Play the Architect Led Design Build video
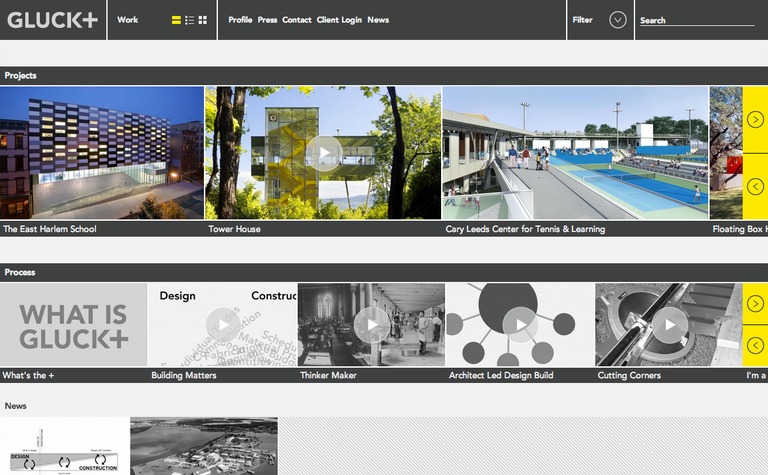The image size is (768, 475). [519, 325]
